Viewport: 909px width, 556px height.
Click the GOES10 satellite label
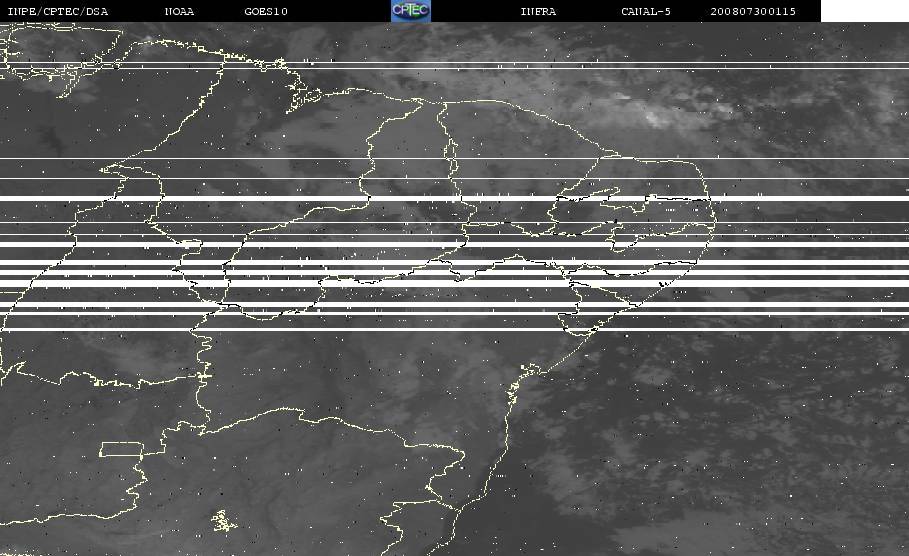tap(266, 12)
